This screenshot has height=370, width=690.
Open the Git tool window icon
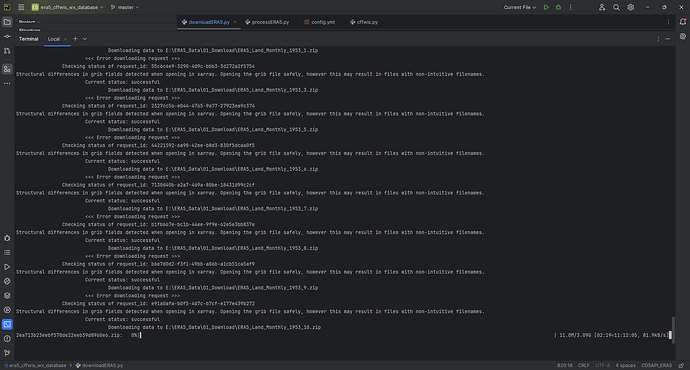coord(7,353)
